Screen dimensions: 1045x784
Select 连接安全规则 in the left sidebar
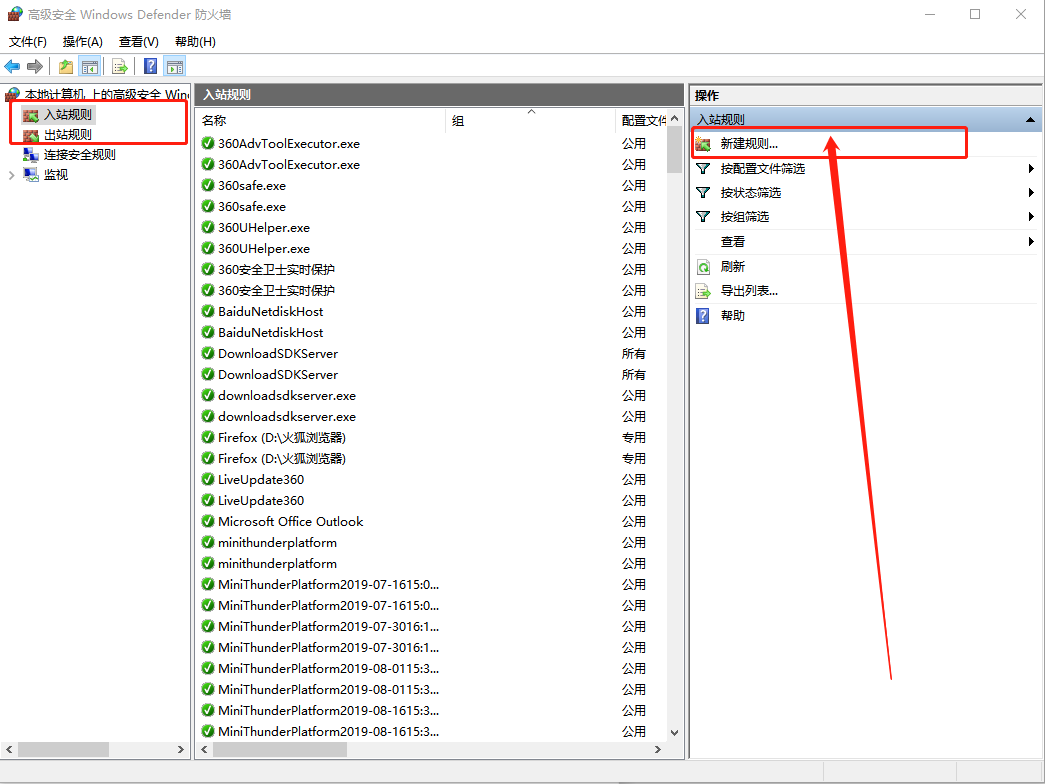tap(79, 154)
